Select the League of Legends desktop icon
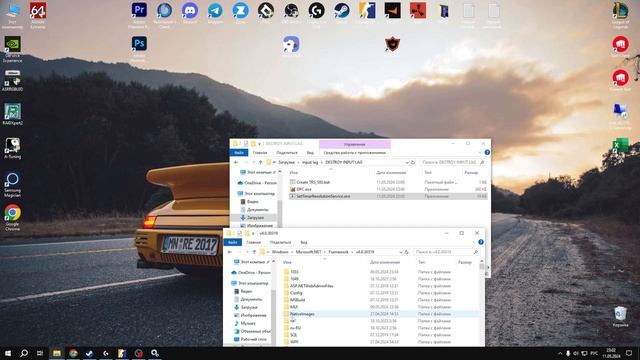 [620, 15]
